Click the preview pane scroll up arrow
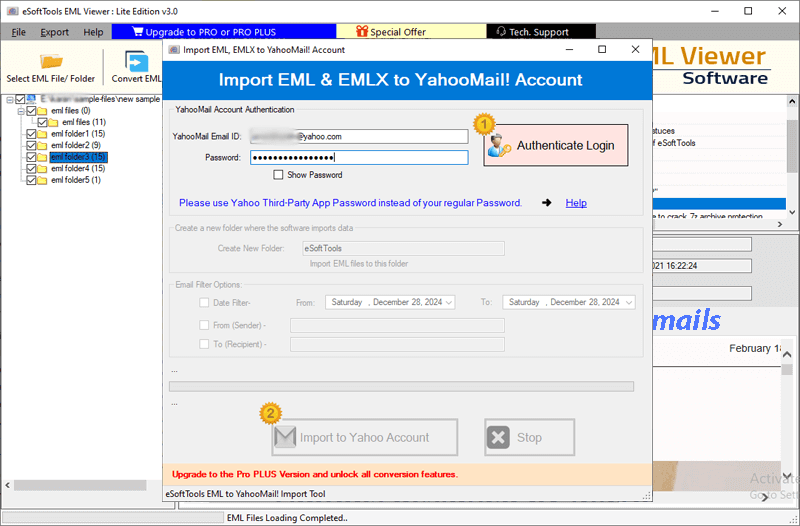 (x=787, y=355)
